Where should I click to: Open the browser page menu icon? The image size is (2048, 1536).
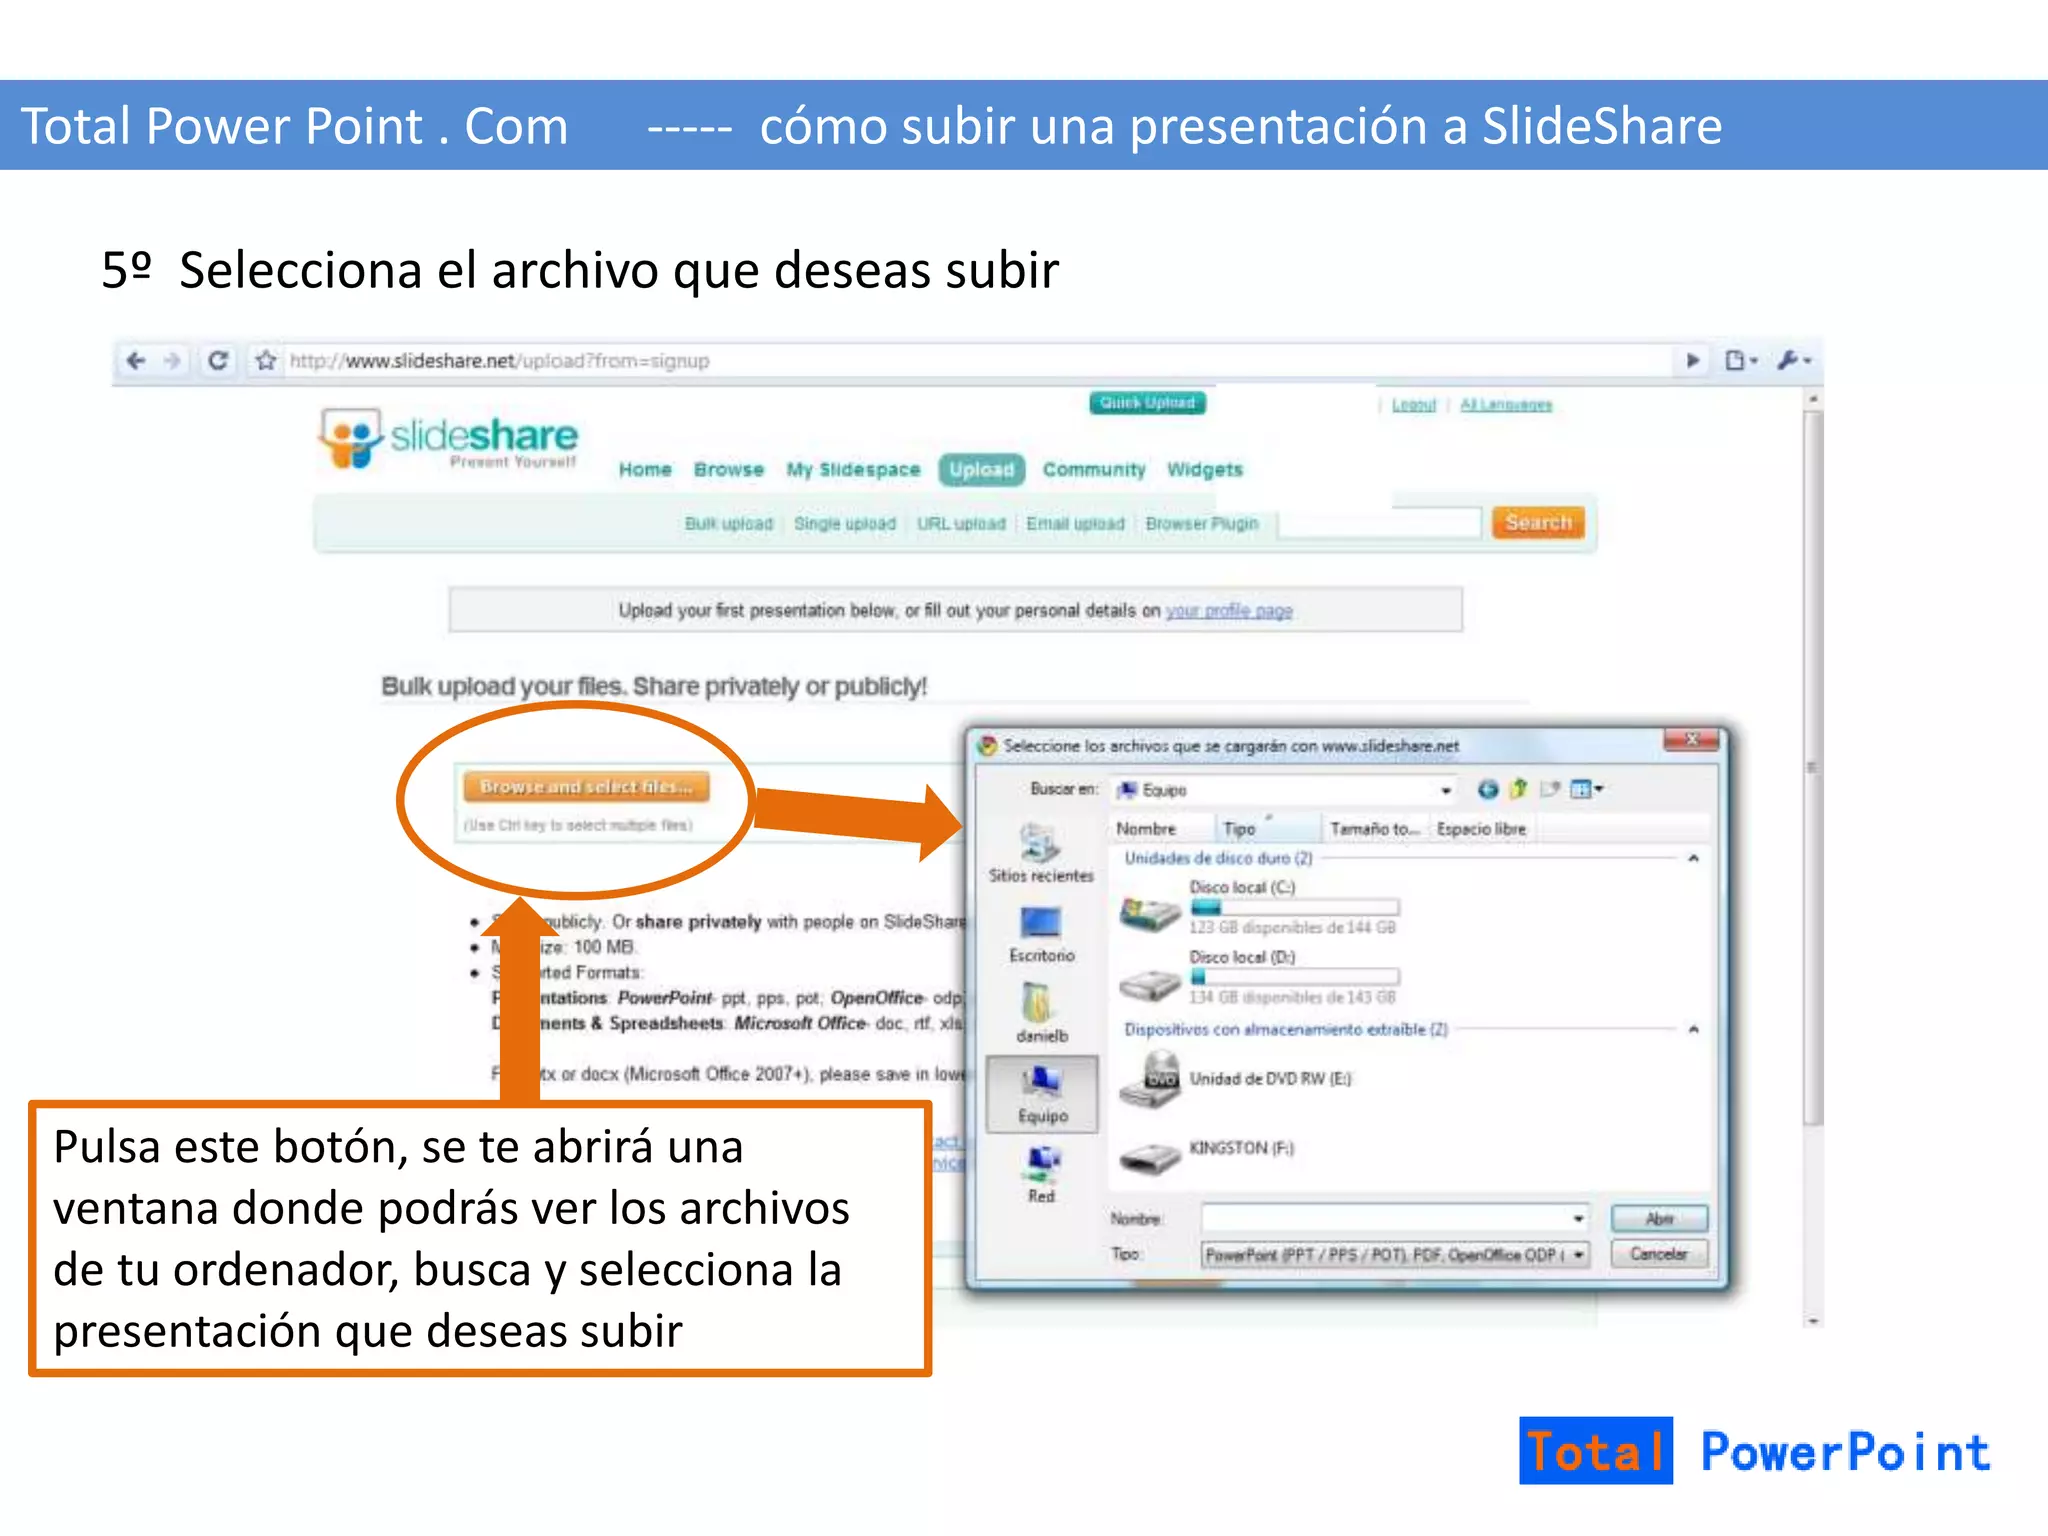tap(1740, 360)
